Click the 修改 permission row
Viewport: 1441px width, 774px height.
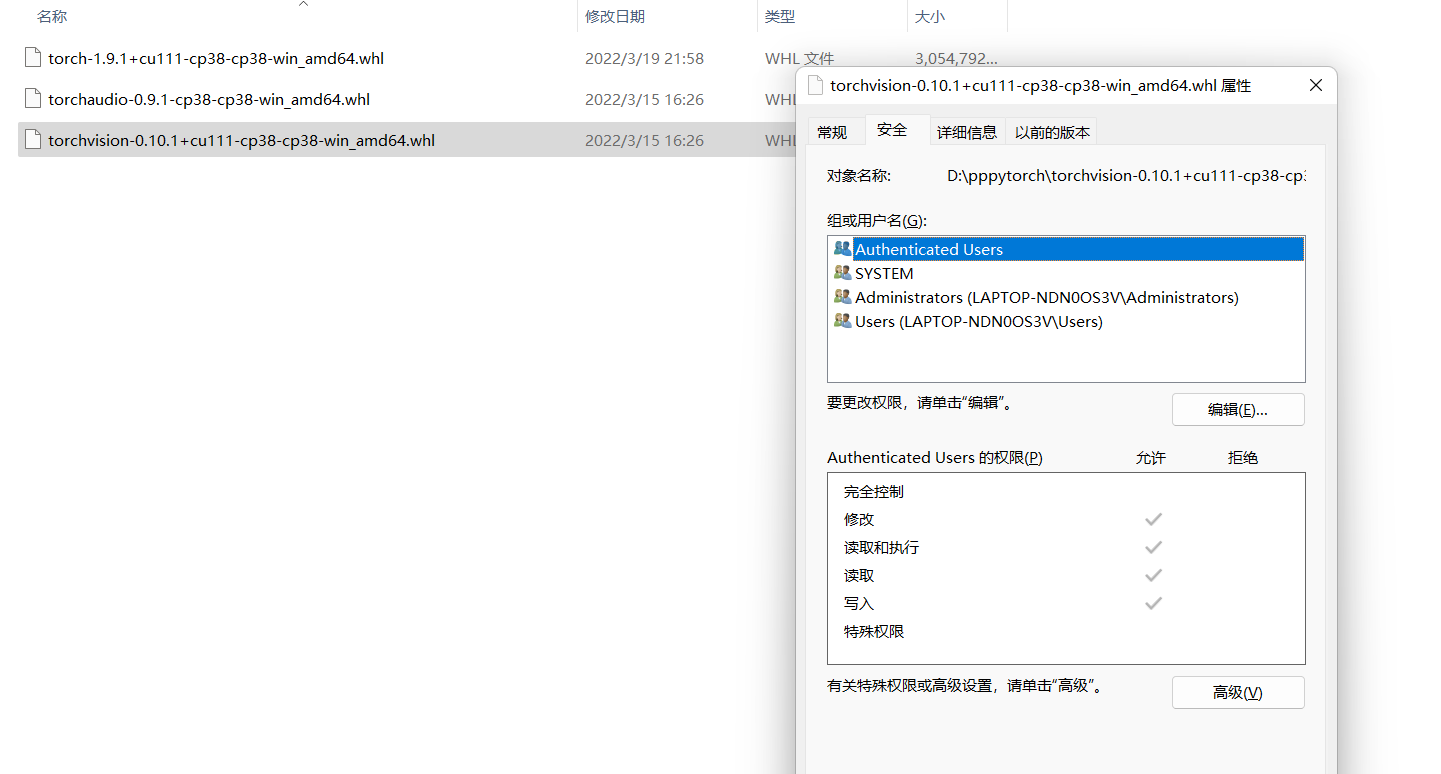click(x=1066, y=520)
